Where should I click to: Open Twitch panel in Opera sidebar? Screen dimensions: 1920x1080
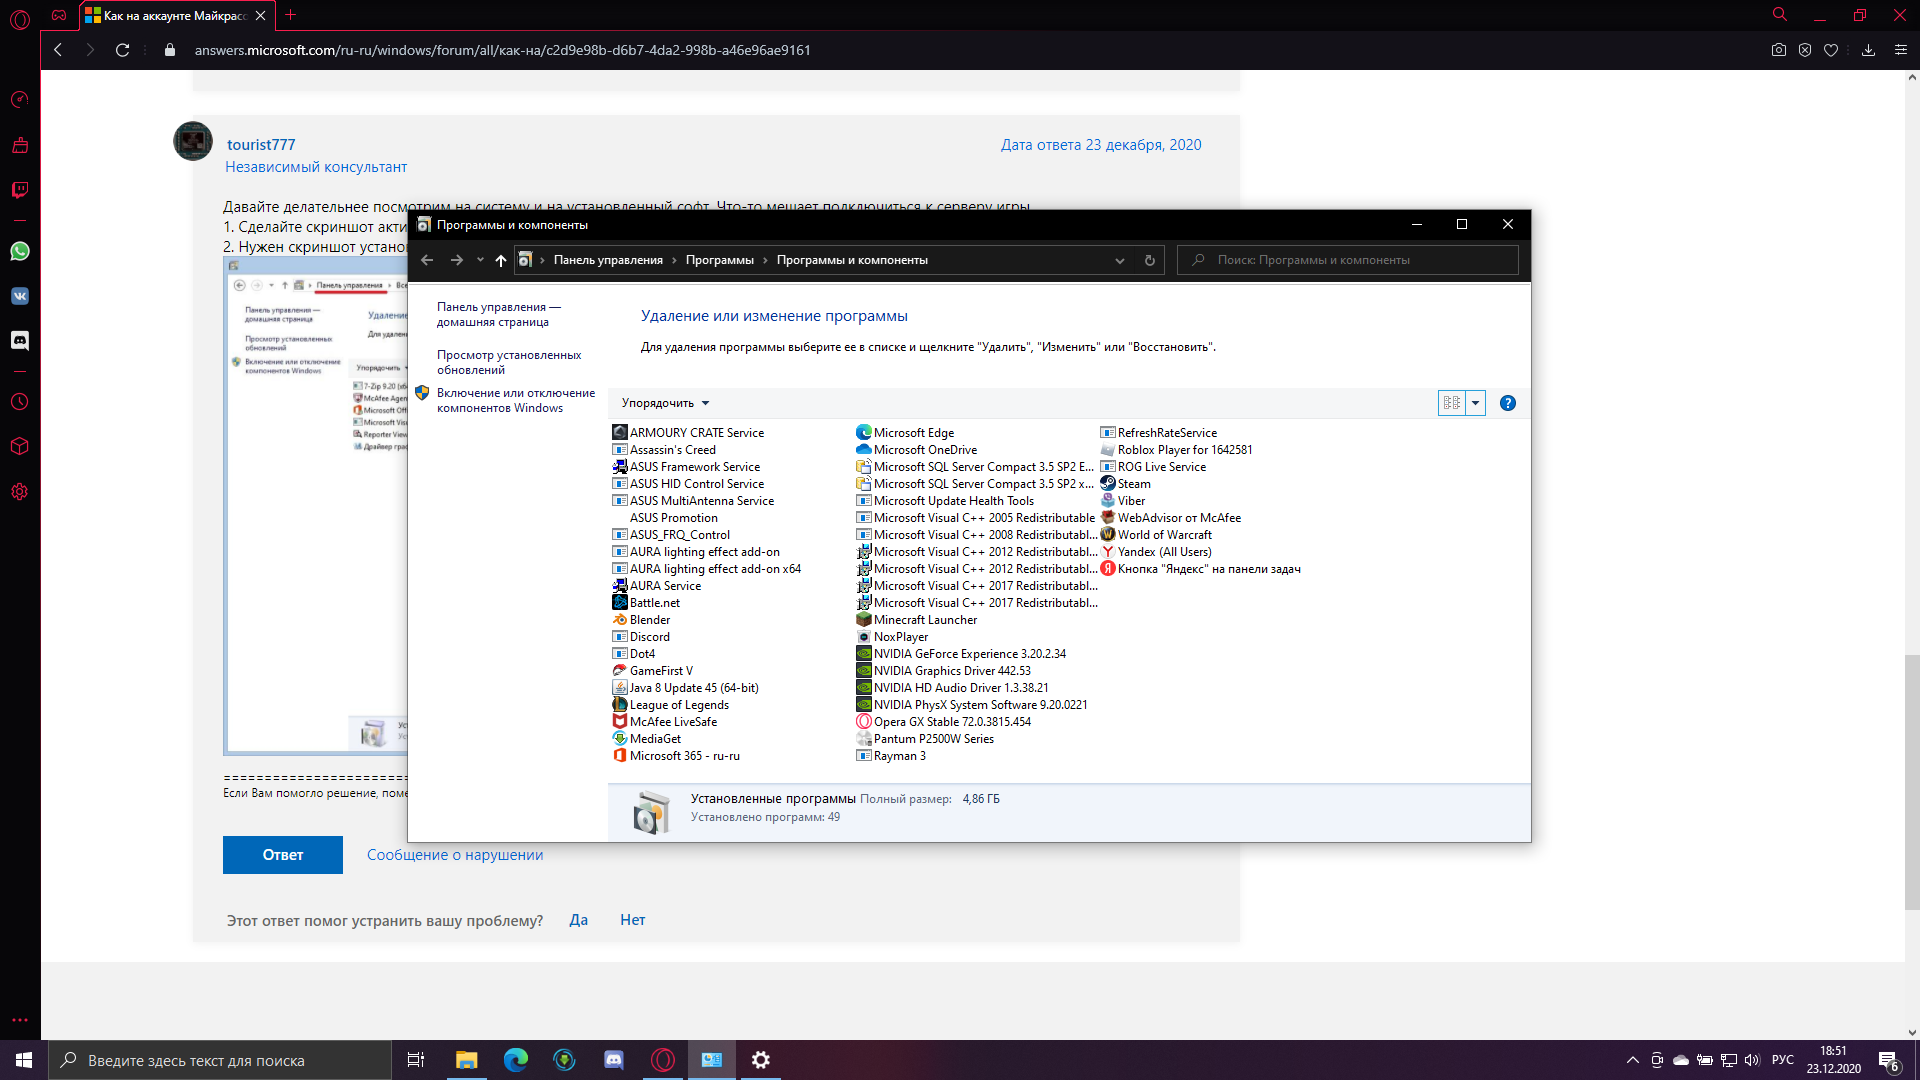(x=19, y=190)
